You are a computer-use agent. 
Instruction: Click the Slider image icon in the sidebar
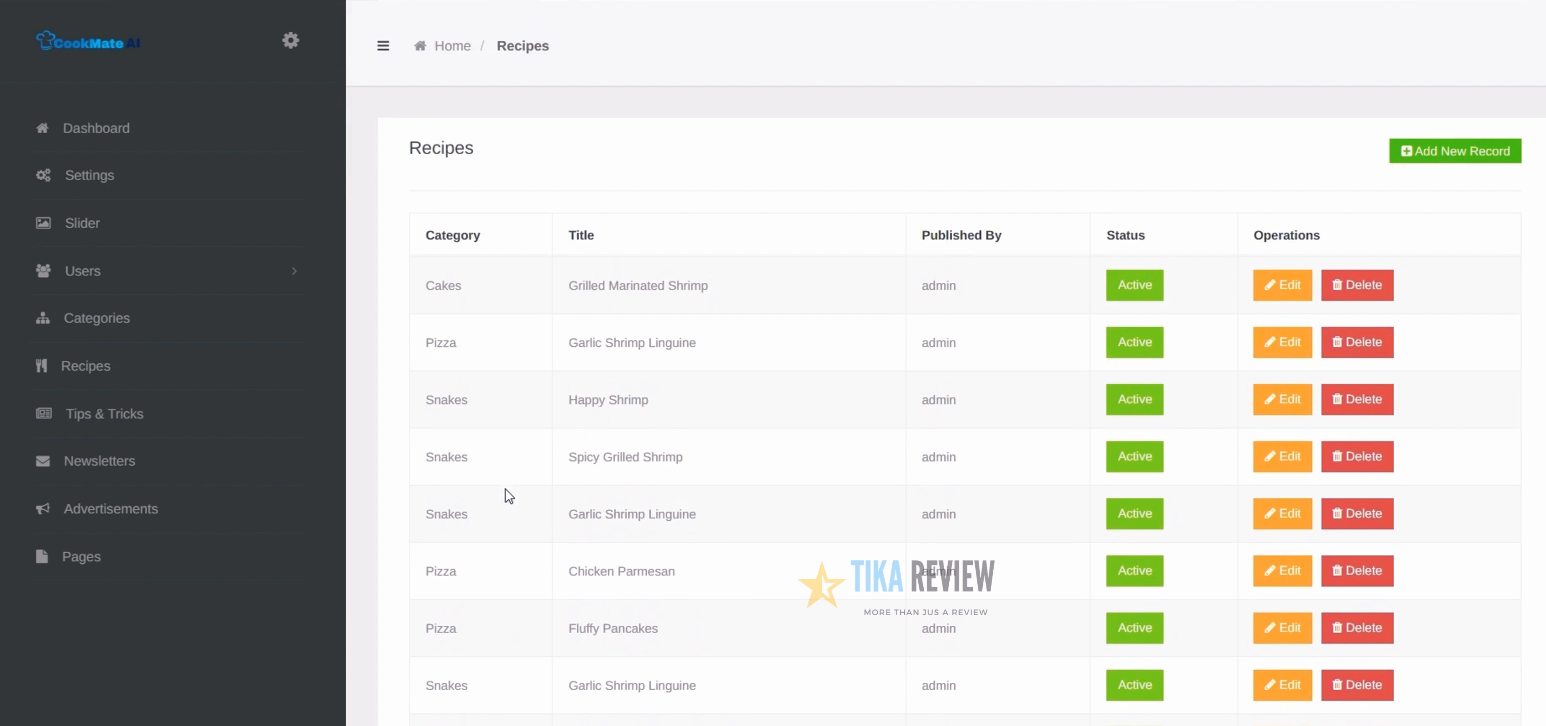(x=41, y=223)
